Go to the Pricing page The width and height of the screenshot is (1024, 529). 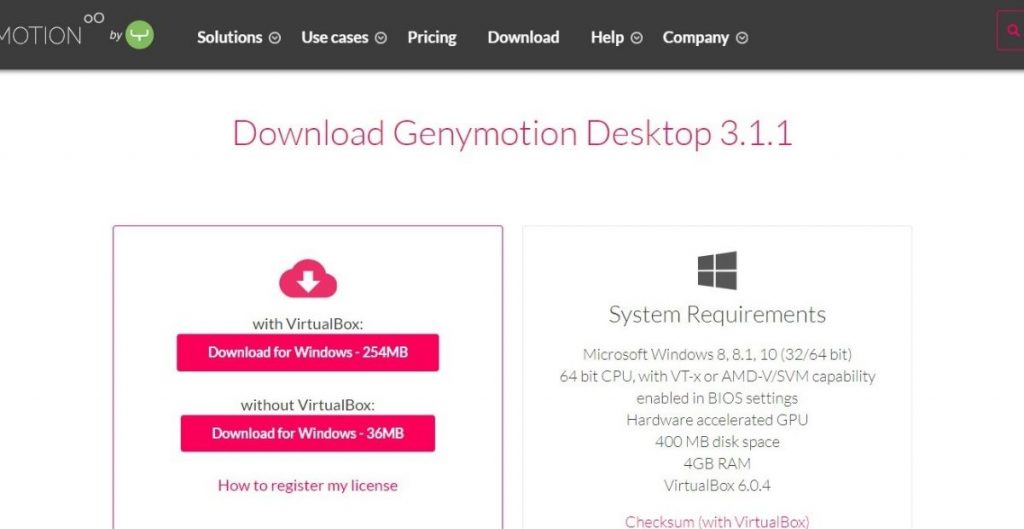point(432,38)
